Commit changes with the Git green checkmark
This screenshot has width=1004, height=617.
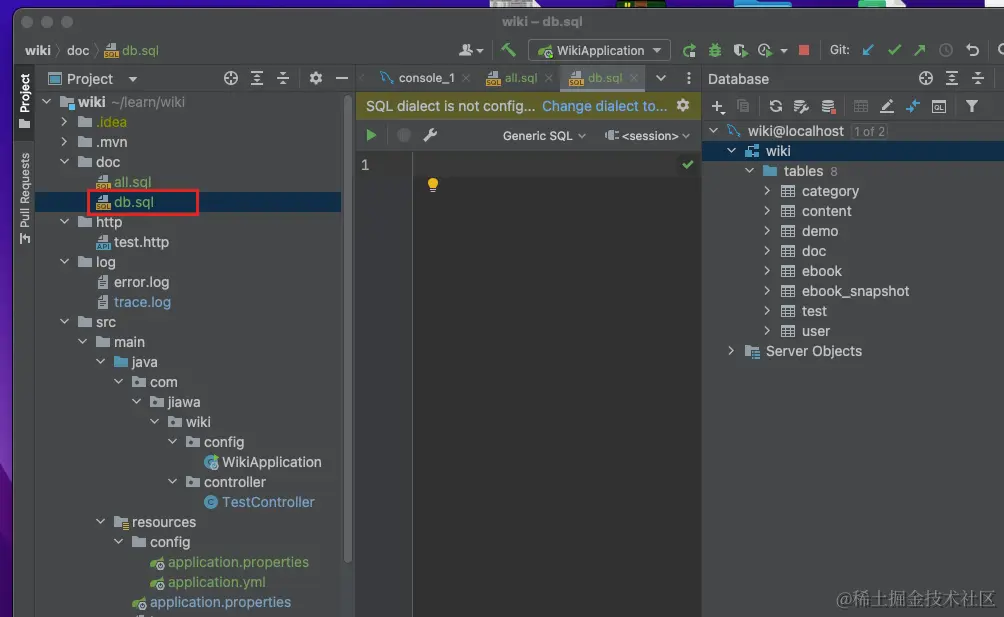[895, 50]
